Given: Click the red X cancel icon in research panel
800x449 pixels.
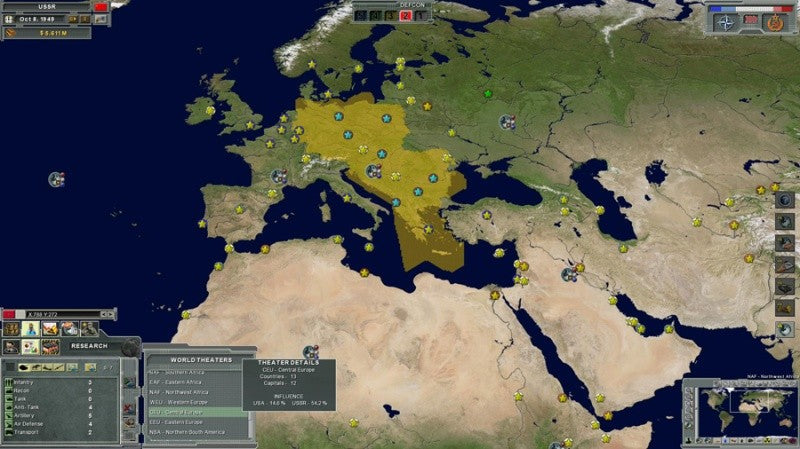Looking at the screenshot, I should [129, 409].
